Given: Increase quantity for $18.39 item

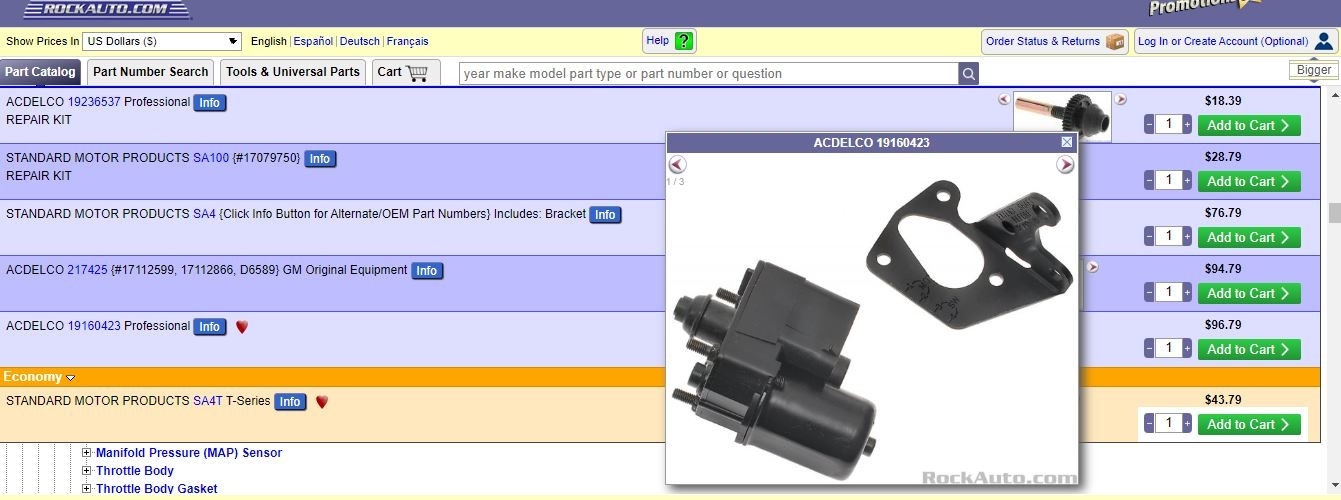Looking at the screenshot, I should tap(1187, 125).
